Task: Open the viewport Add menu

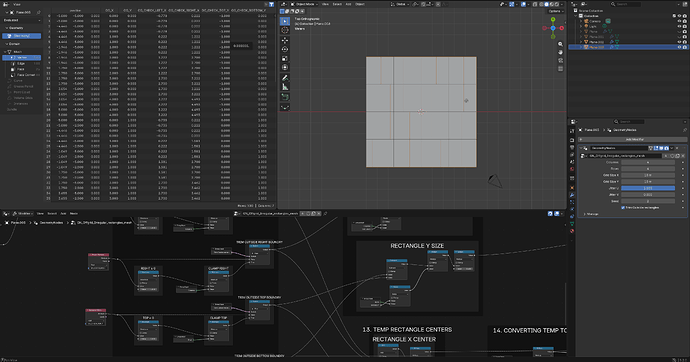Action: pyautogui.click(x=348, y=4)
